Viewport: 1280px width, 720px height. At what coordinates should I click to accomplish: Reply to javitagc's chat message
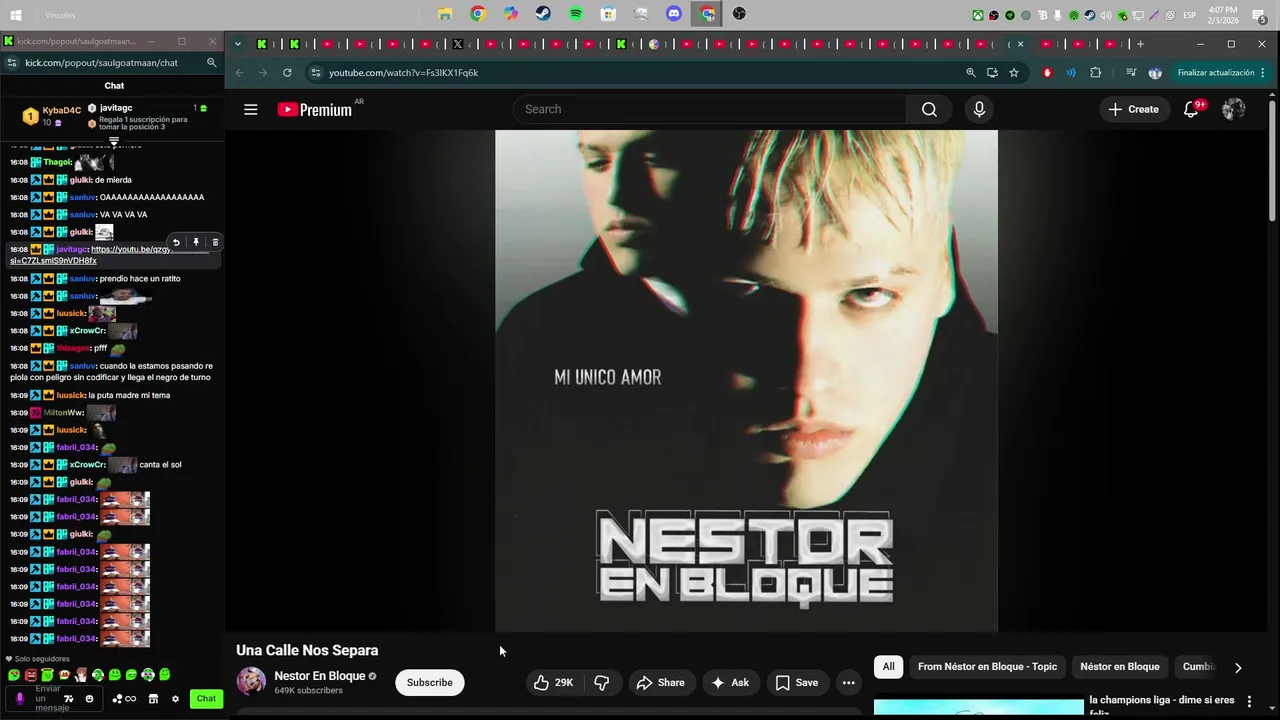point(176,242)
